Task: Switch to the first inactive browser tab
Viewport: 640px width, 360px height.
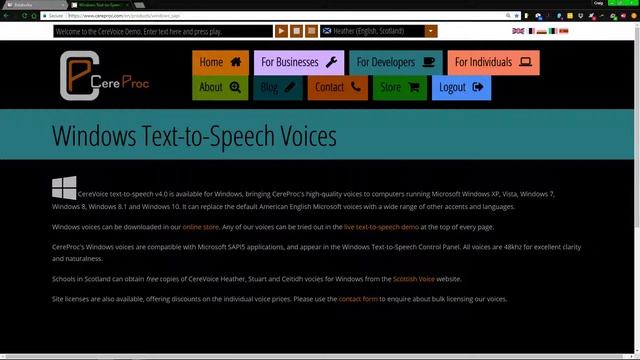Action: tap(35, 5)
